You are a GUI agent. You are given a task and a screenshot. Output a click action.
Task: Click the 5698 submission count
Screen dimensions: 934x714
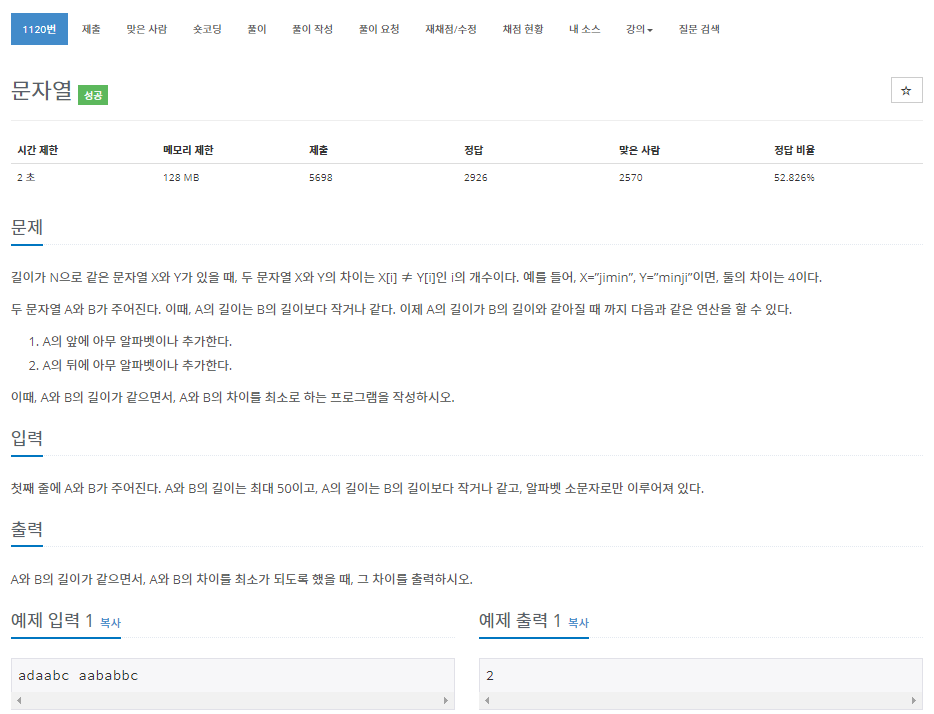pos(320,177)
